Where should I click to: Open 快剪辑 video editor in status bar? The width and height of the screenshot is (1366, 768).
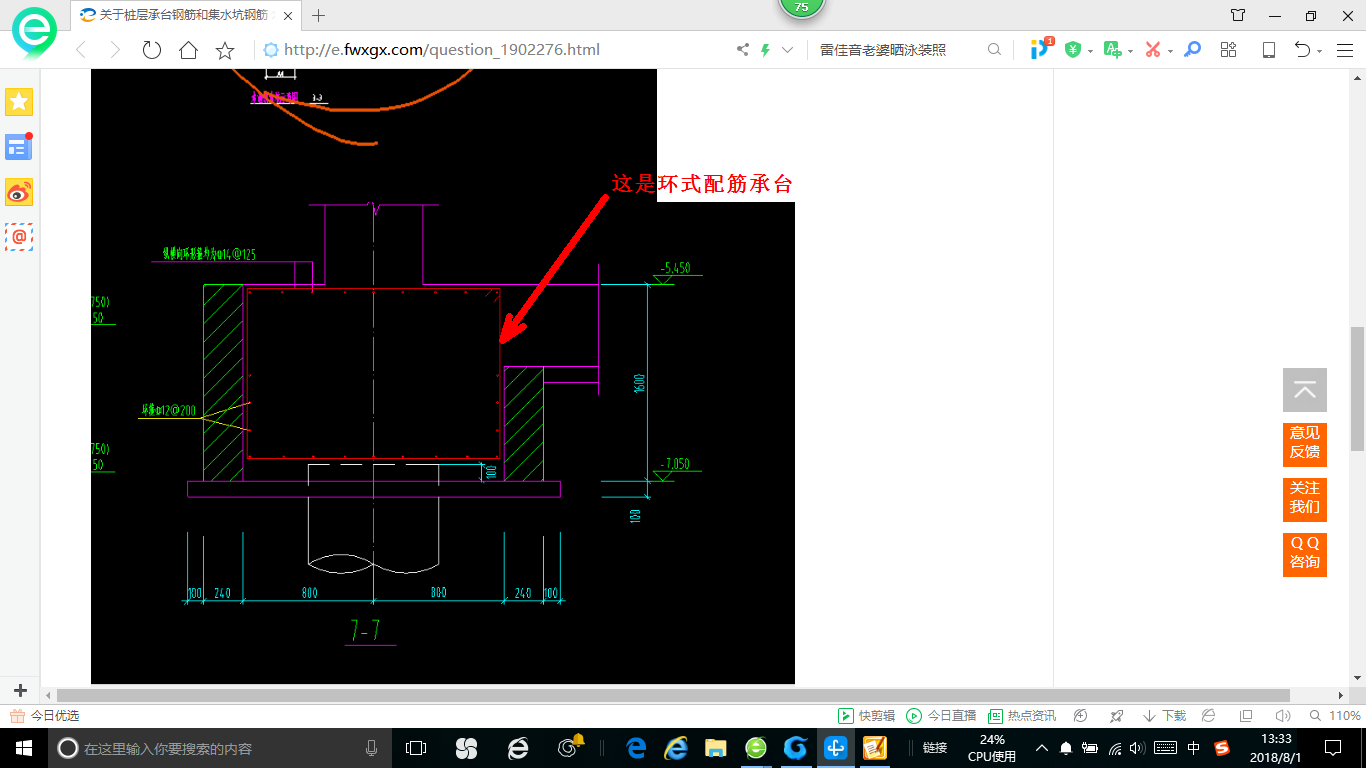(866, 716)
